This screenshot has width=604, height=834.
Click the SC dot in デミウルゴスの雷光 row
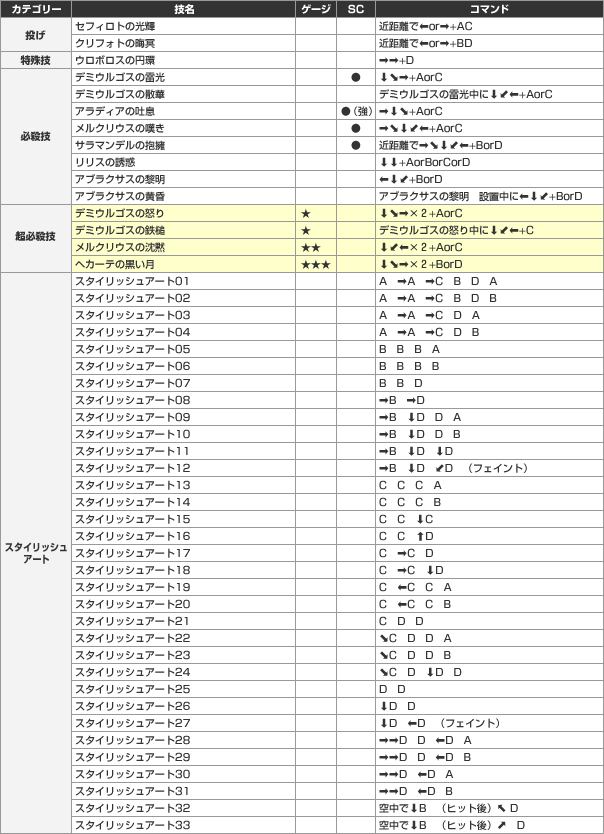pyautogui.click(x=356, y=77)
